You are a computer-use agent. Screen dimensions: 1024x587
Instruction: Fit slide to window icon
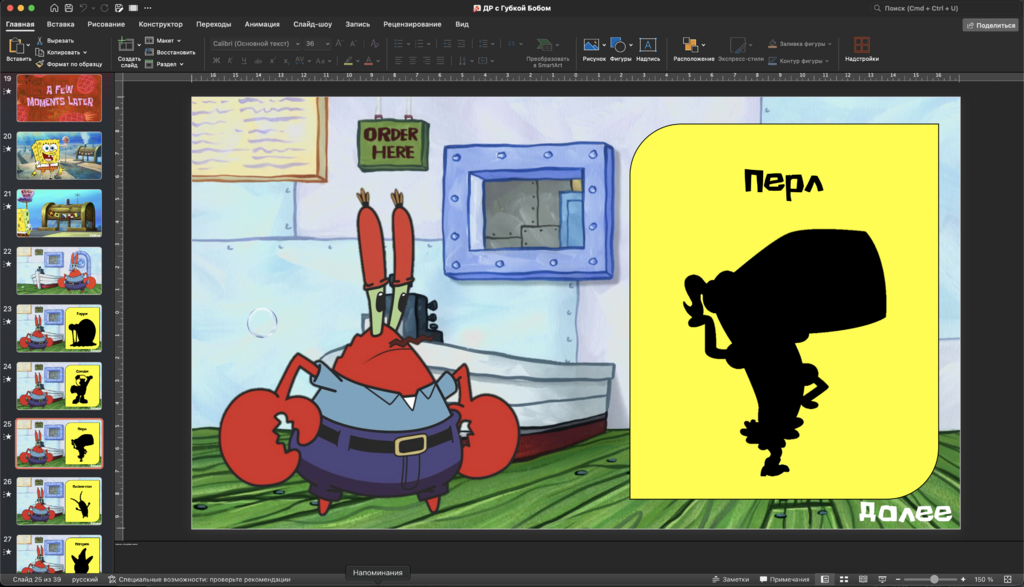1008,579
